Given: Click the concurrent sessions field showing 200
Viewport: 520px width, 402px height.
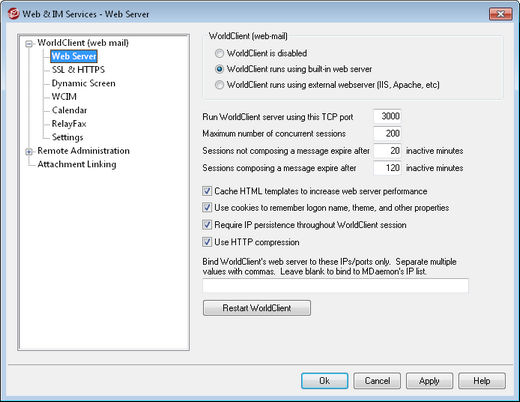Looking at the screenshot, I should pyautogui.click(x=387, y=133).
